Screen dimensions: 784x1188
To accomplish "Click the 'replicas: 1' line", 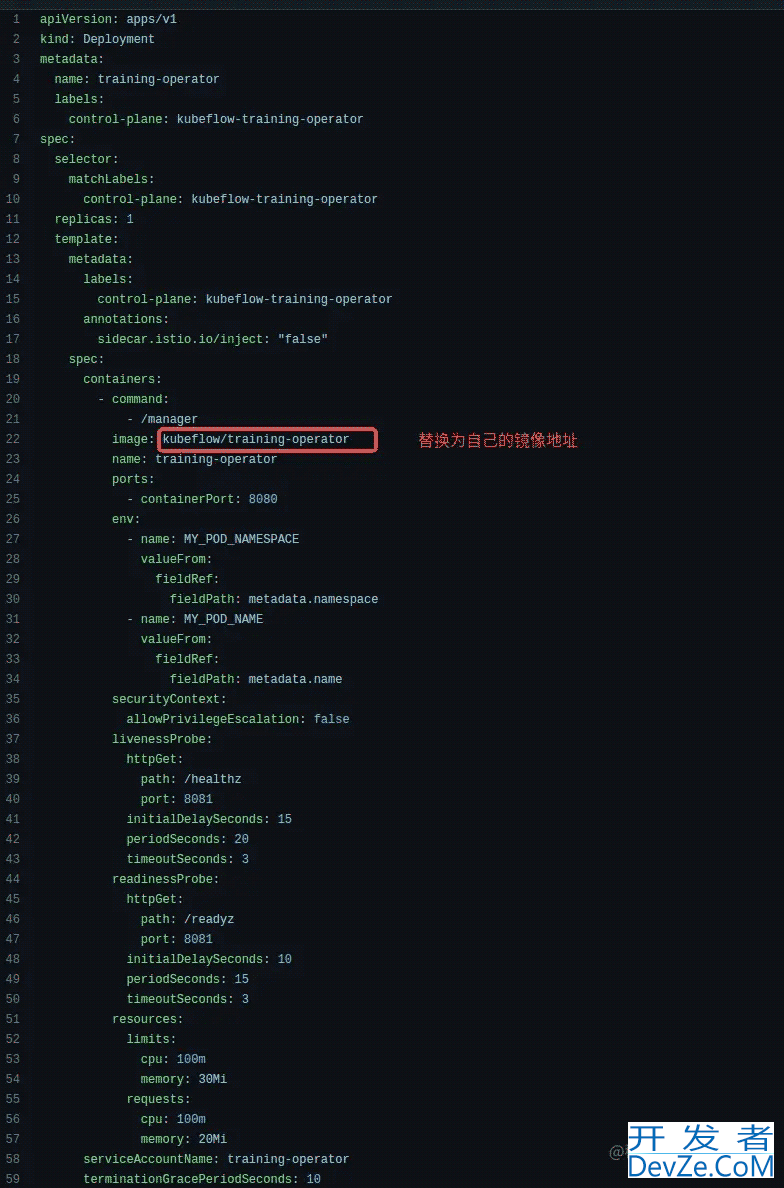I will (x=94, y=219).
